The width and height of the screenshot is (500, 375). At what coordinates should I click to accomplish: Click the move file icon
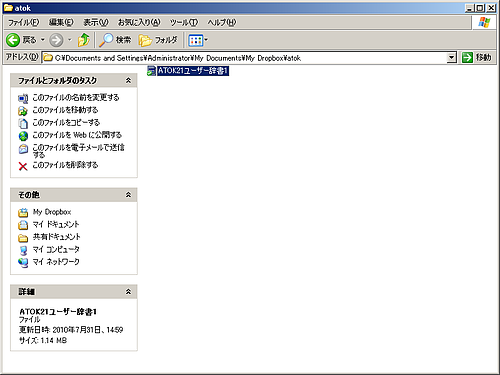coord(23,111)
